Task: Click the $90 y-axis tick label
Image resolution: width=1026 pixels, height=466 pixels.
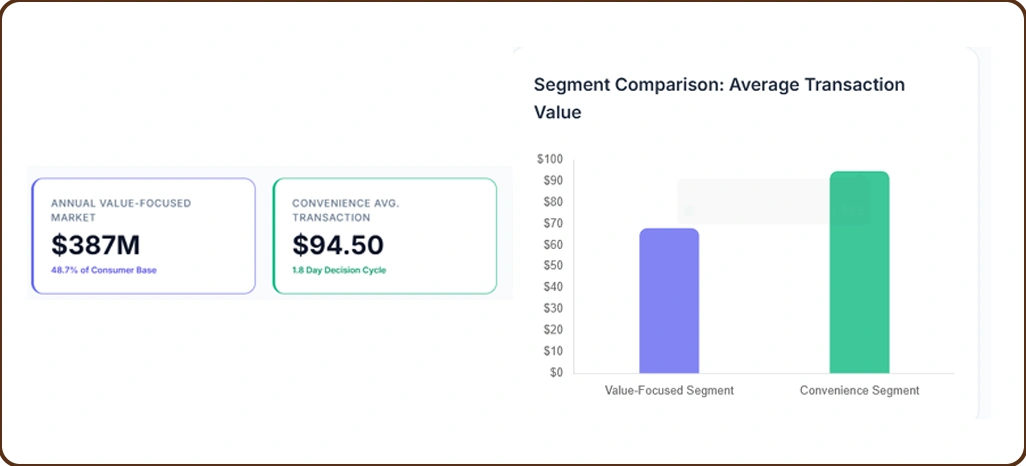Action: point(552,181)
